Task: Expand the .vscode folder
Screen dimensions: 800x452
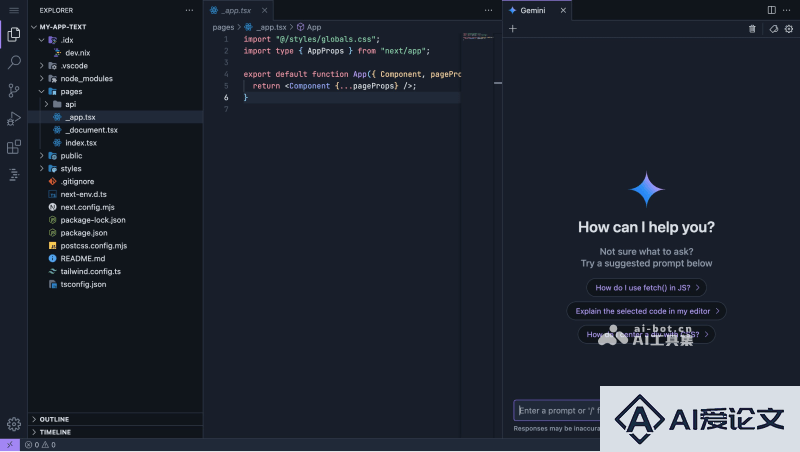Action: [42, 66]
